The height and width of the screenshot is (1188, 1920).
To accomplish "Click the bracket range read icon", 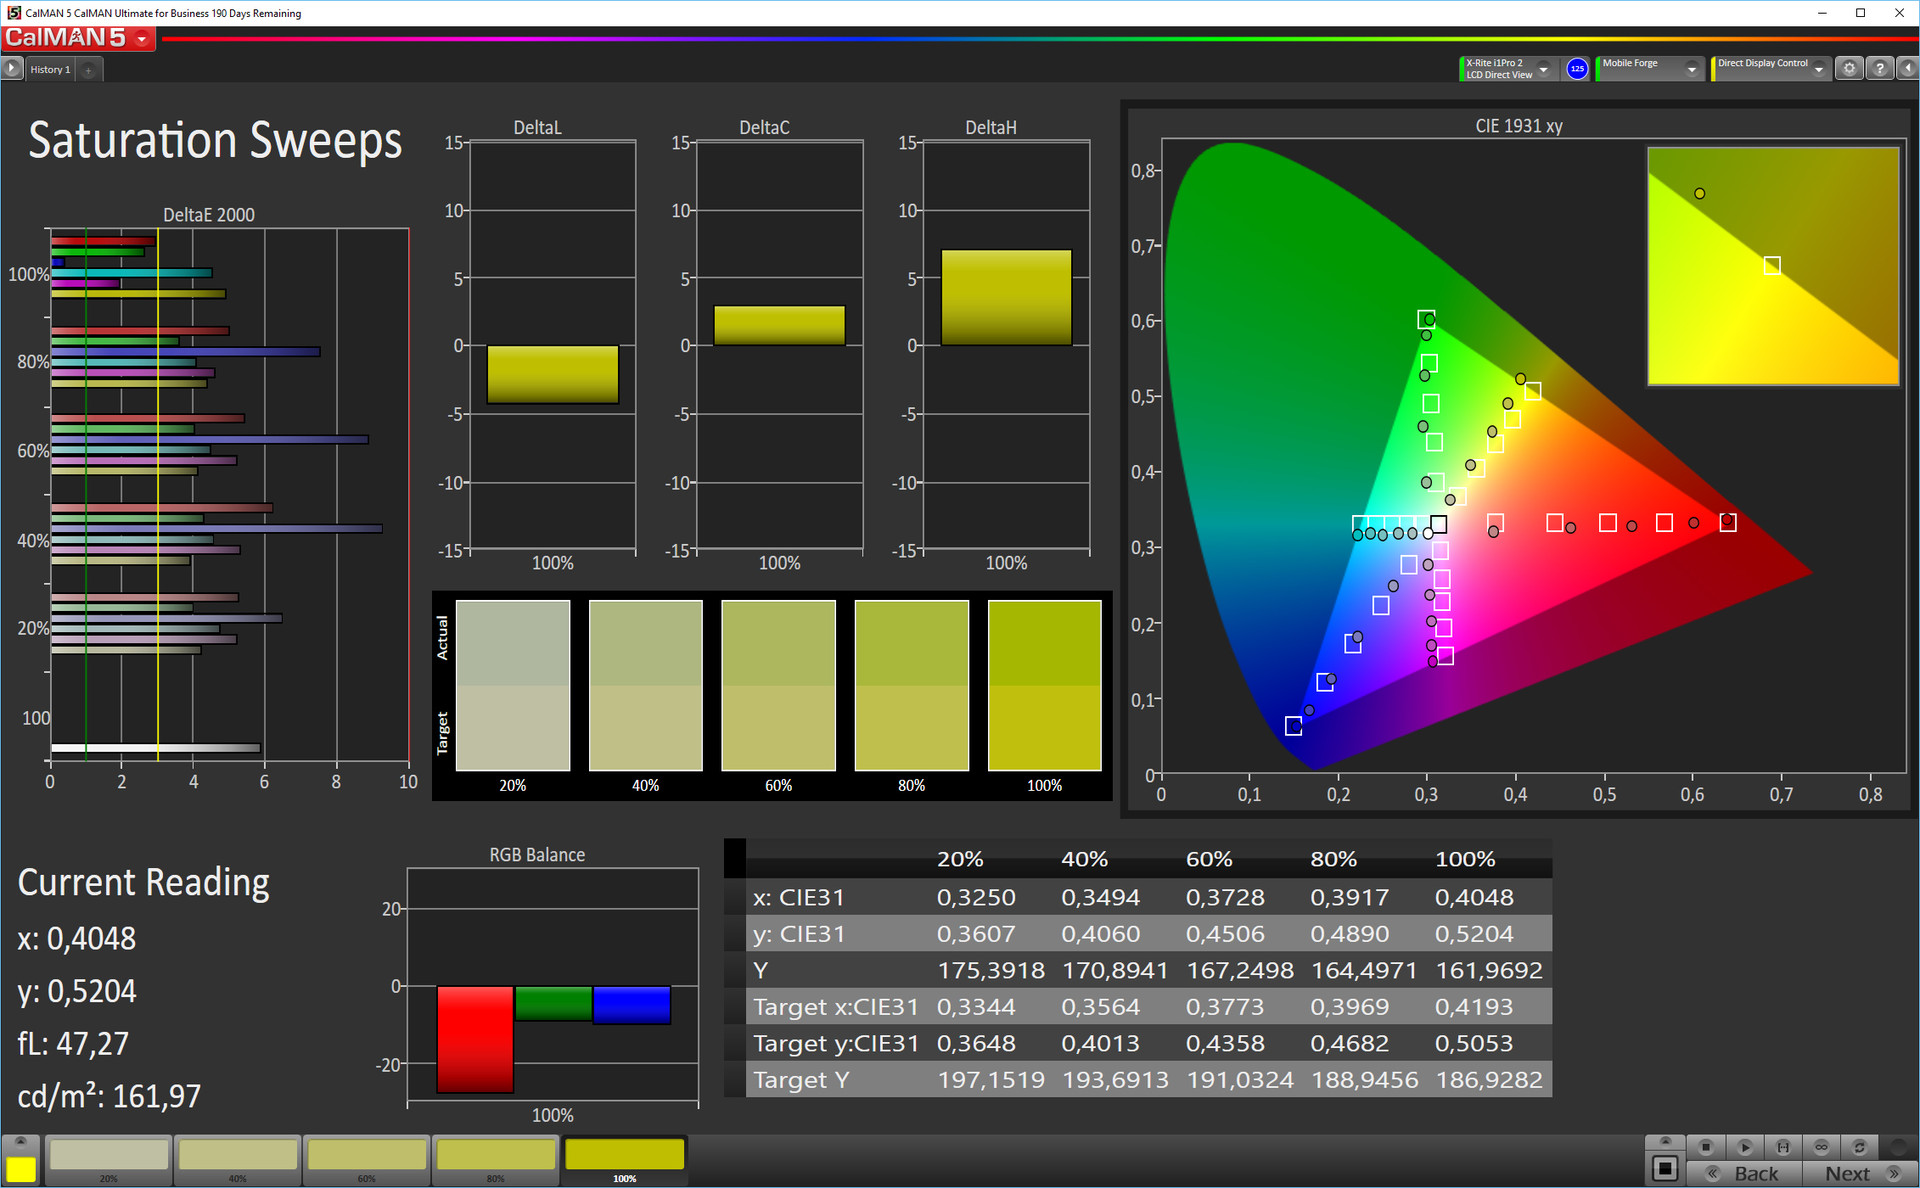I will [1783, 1146].
